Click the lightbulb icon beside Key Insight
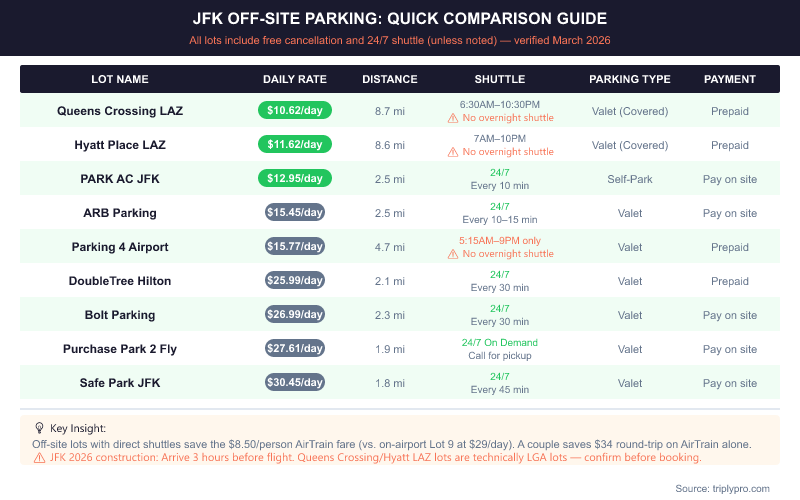 (x=39, y=427)
